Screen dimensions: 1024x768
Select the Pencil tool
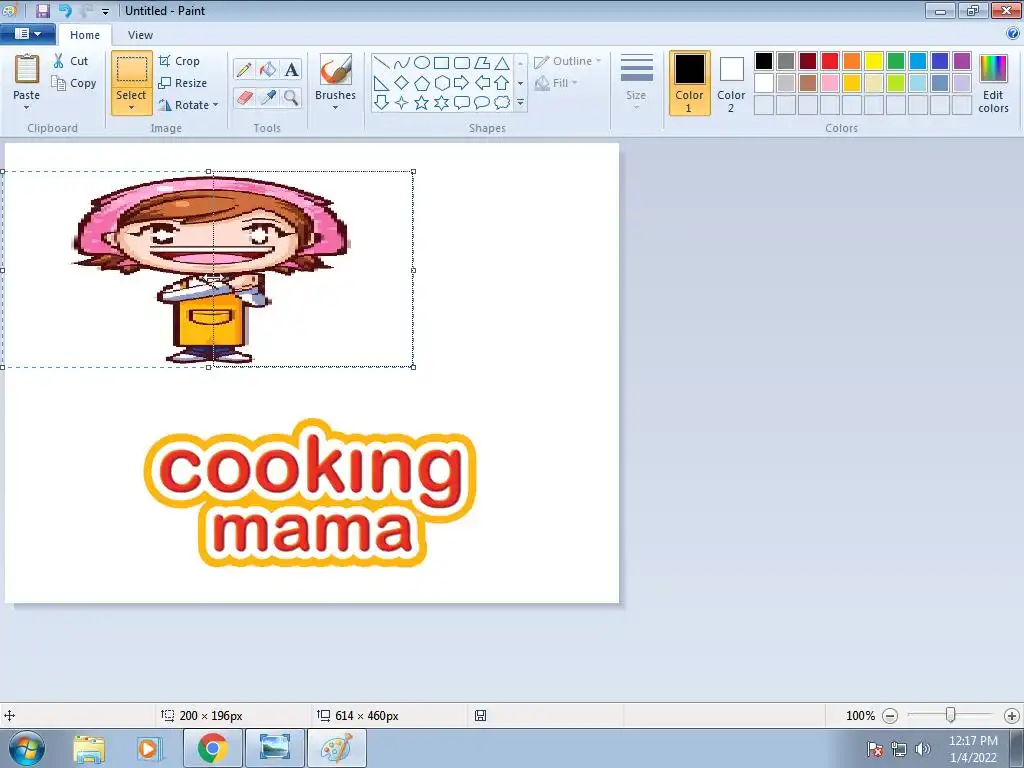(x=244, y=69)
